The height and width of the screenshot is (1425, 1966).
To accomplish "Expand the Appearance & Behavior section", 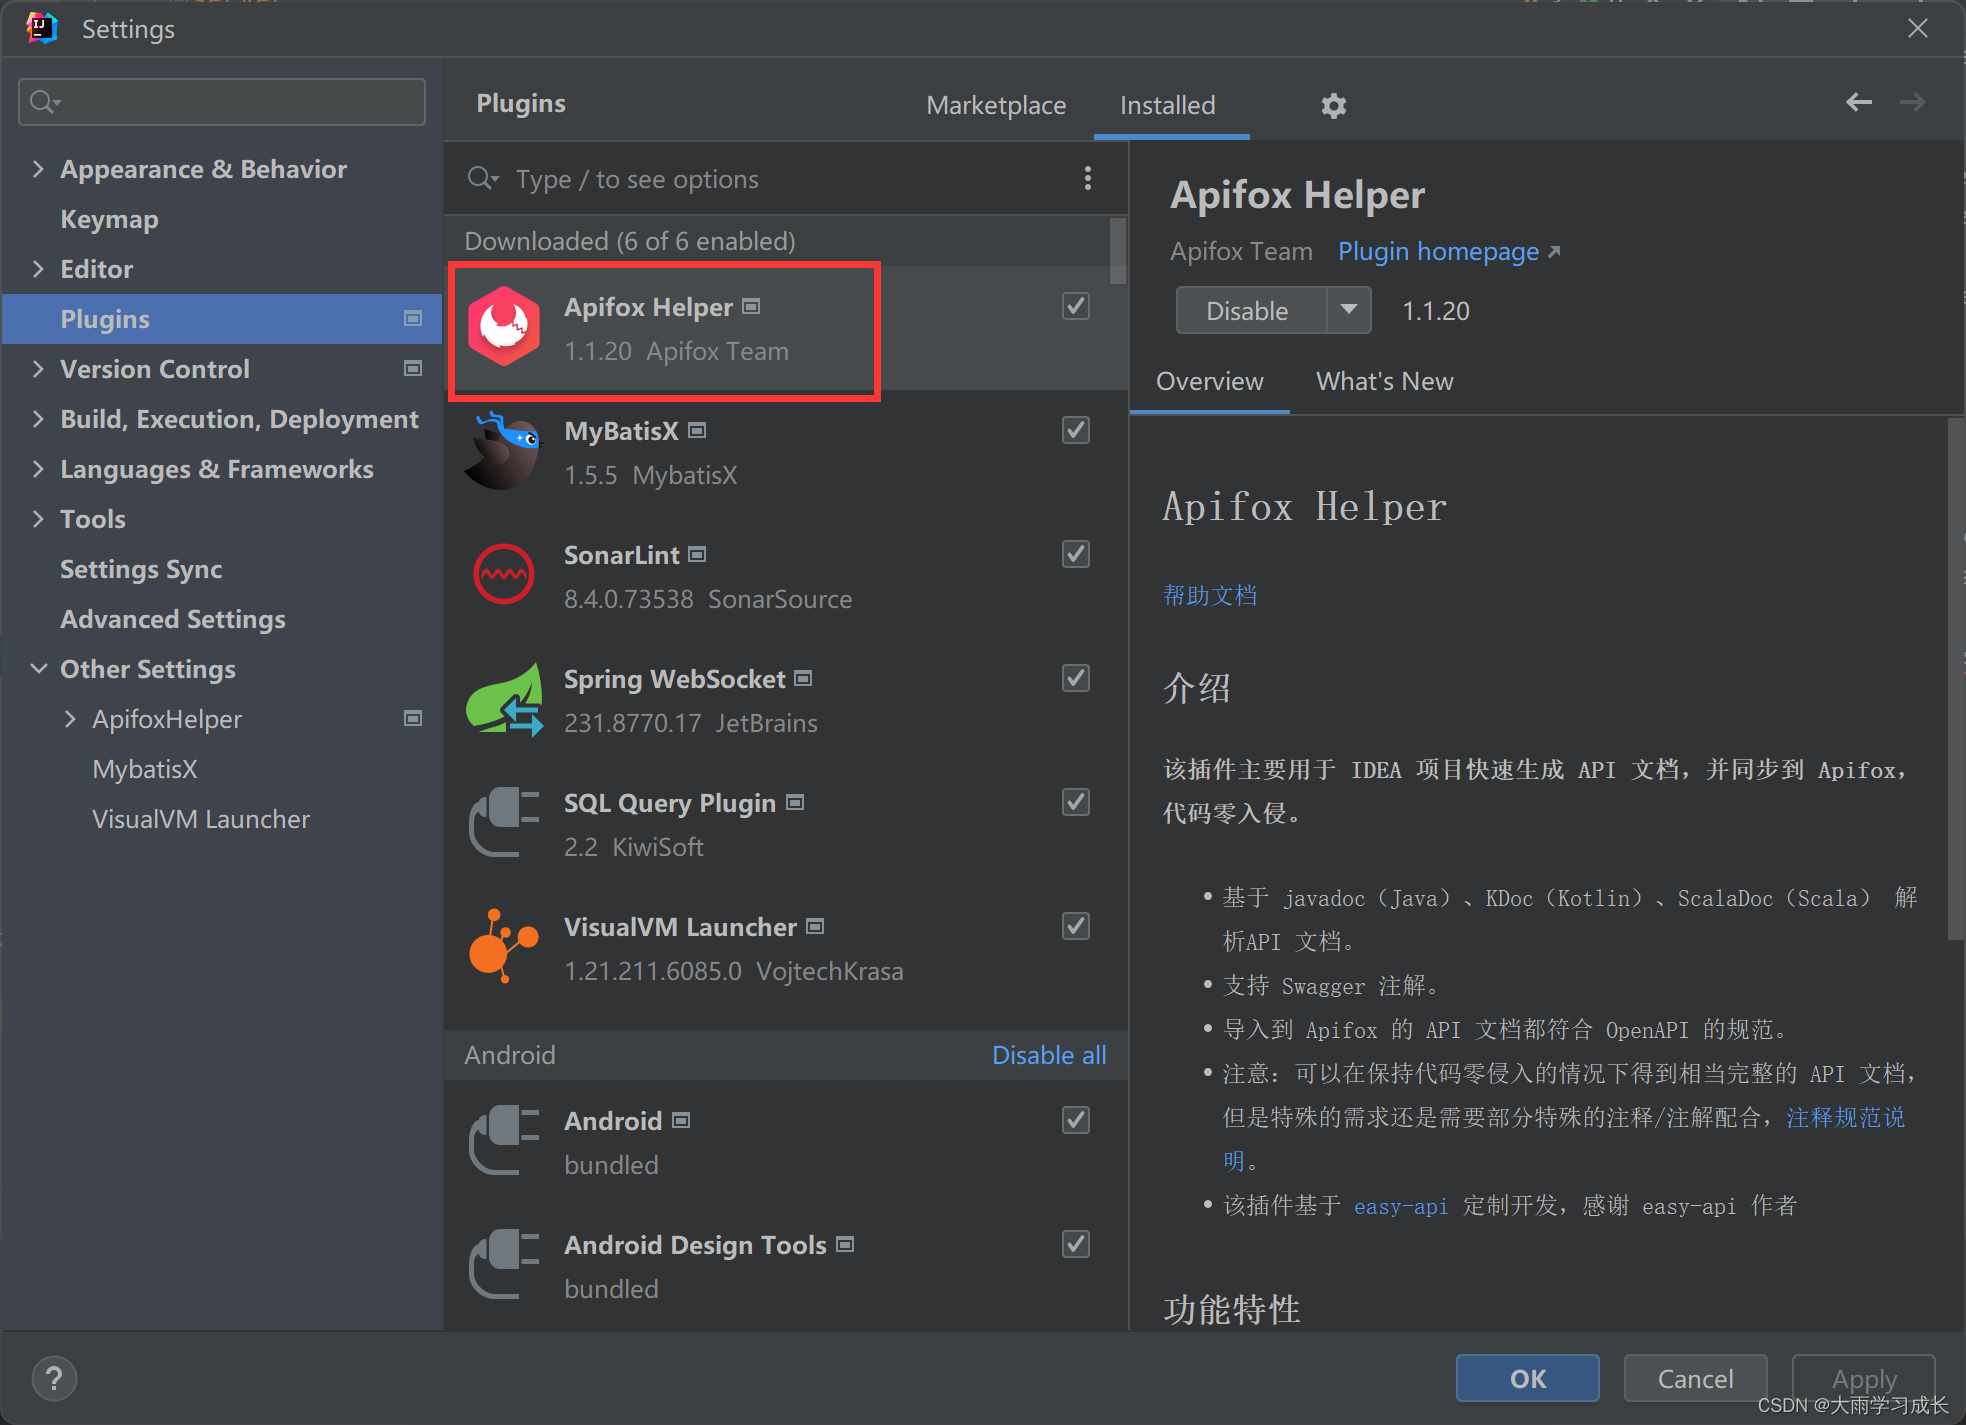I will (x=39, y=168).
